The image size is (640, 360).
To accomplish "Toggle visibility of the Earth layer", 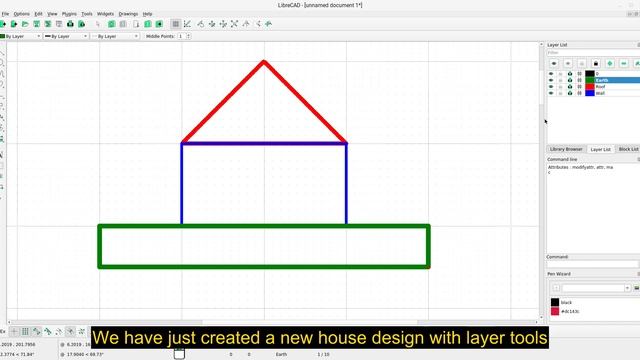I will [551, 80].
